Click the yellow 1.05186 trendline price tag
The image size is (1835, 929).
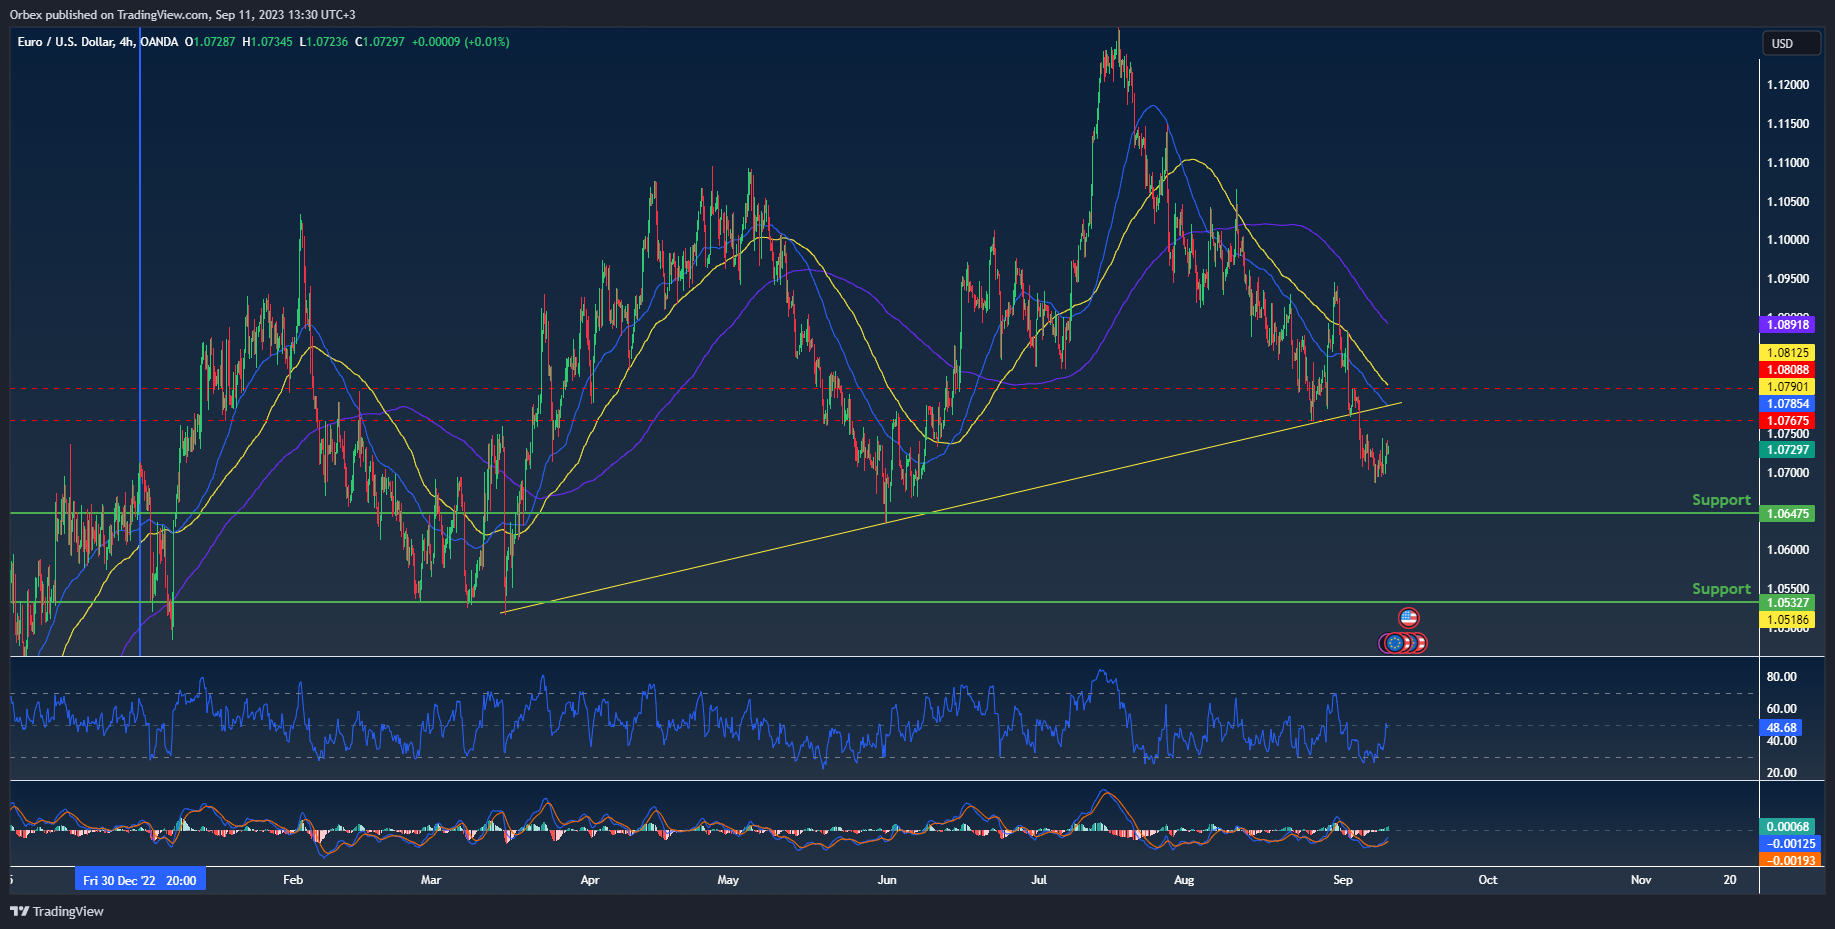coord(1787,620)
